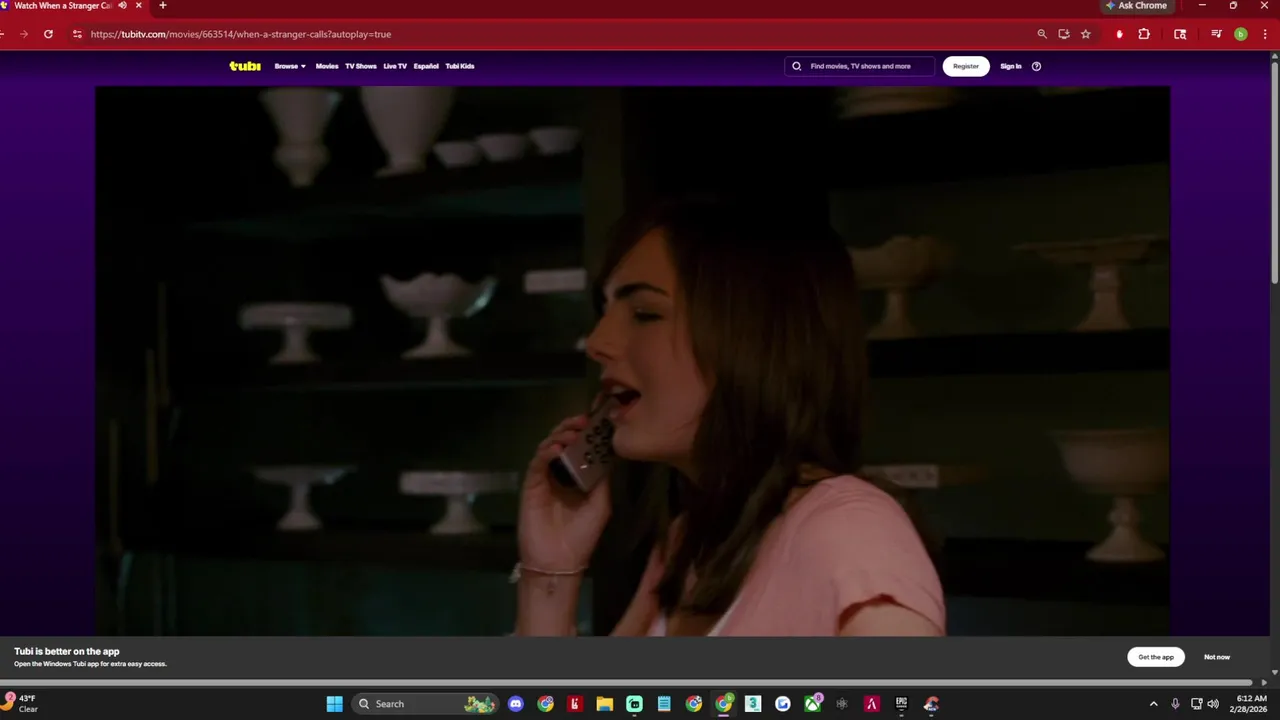1280x720 pixels.
Task: Open the volume control in the system tray
Action: pos(1213,704)
